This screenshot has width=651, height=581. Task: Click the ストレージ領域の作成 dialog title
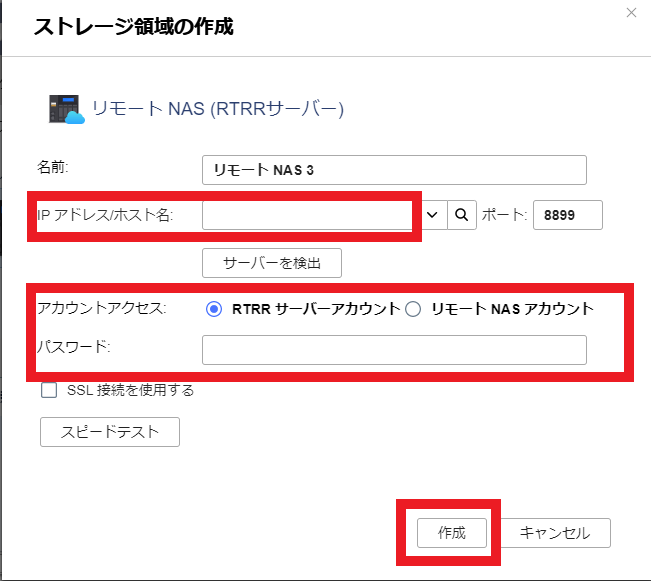[x=134, y=27]
